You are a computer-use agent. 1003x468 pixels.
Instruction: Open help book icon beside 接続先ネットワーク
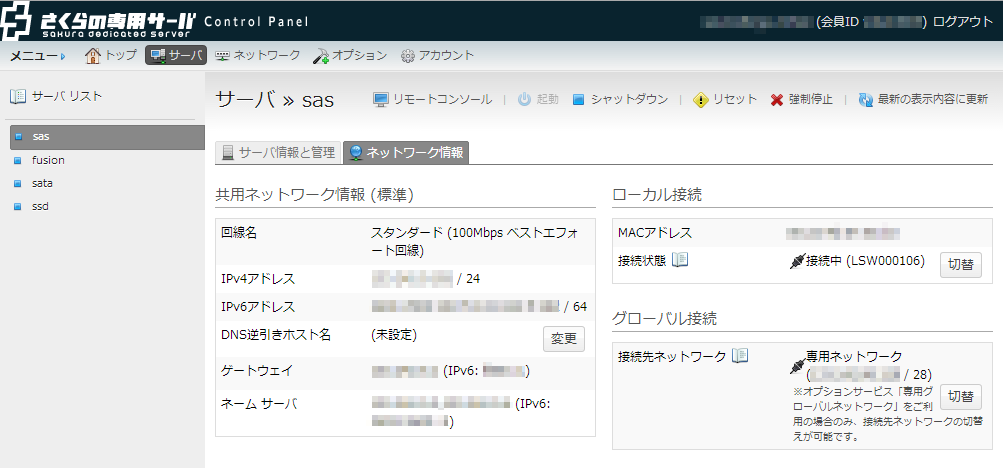point(740,356)
